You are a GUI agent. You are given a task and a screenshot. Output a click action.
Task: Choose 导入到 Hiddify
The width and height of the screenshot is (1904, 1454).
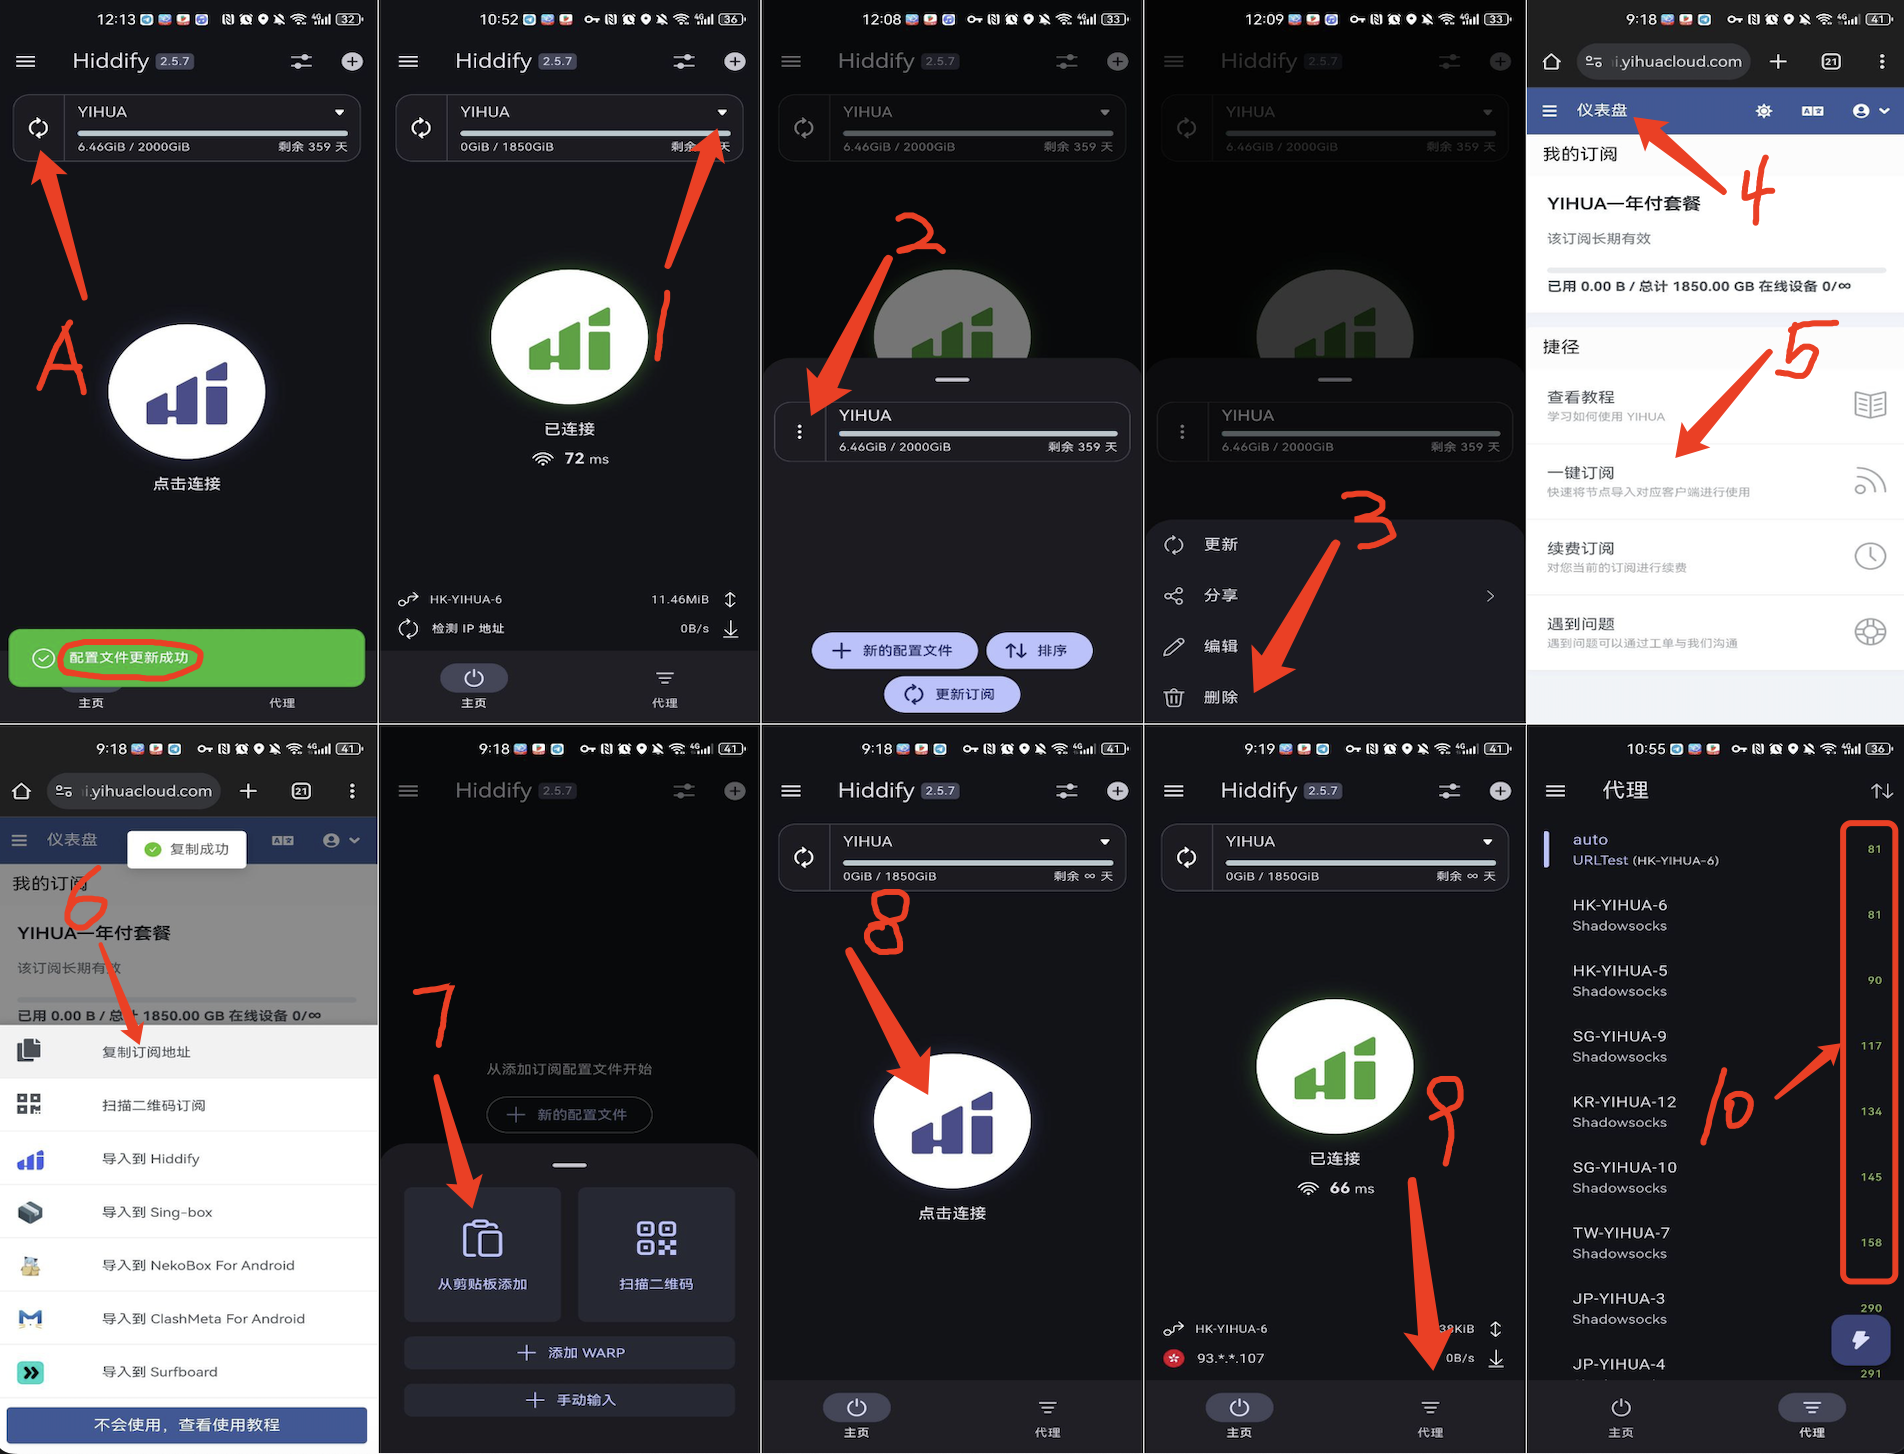click(189, 1158)
